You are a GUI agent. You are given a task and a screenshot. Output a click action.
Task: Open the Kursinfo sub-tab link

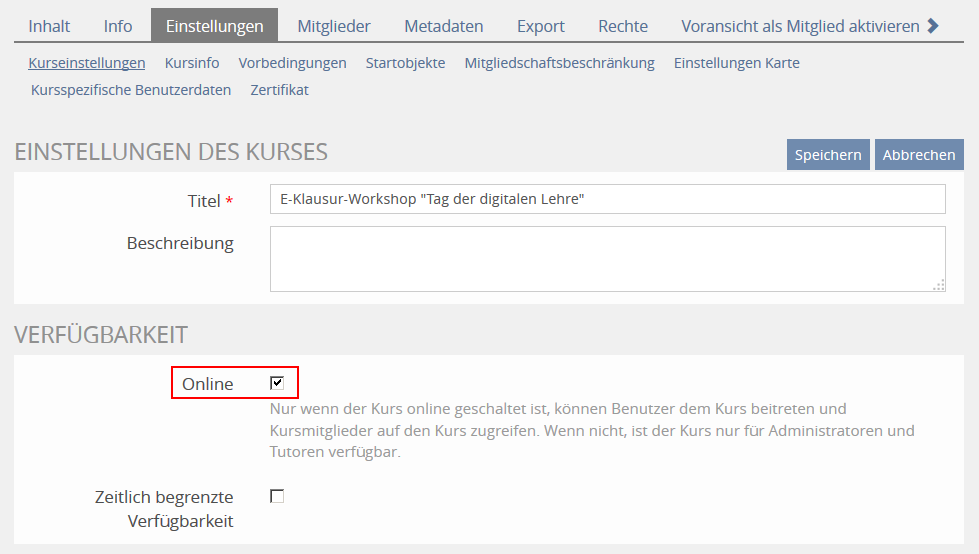(192, 63)
